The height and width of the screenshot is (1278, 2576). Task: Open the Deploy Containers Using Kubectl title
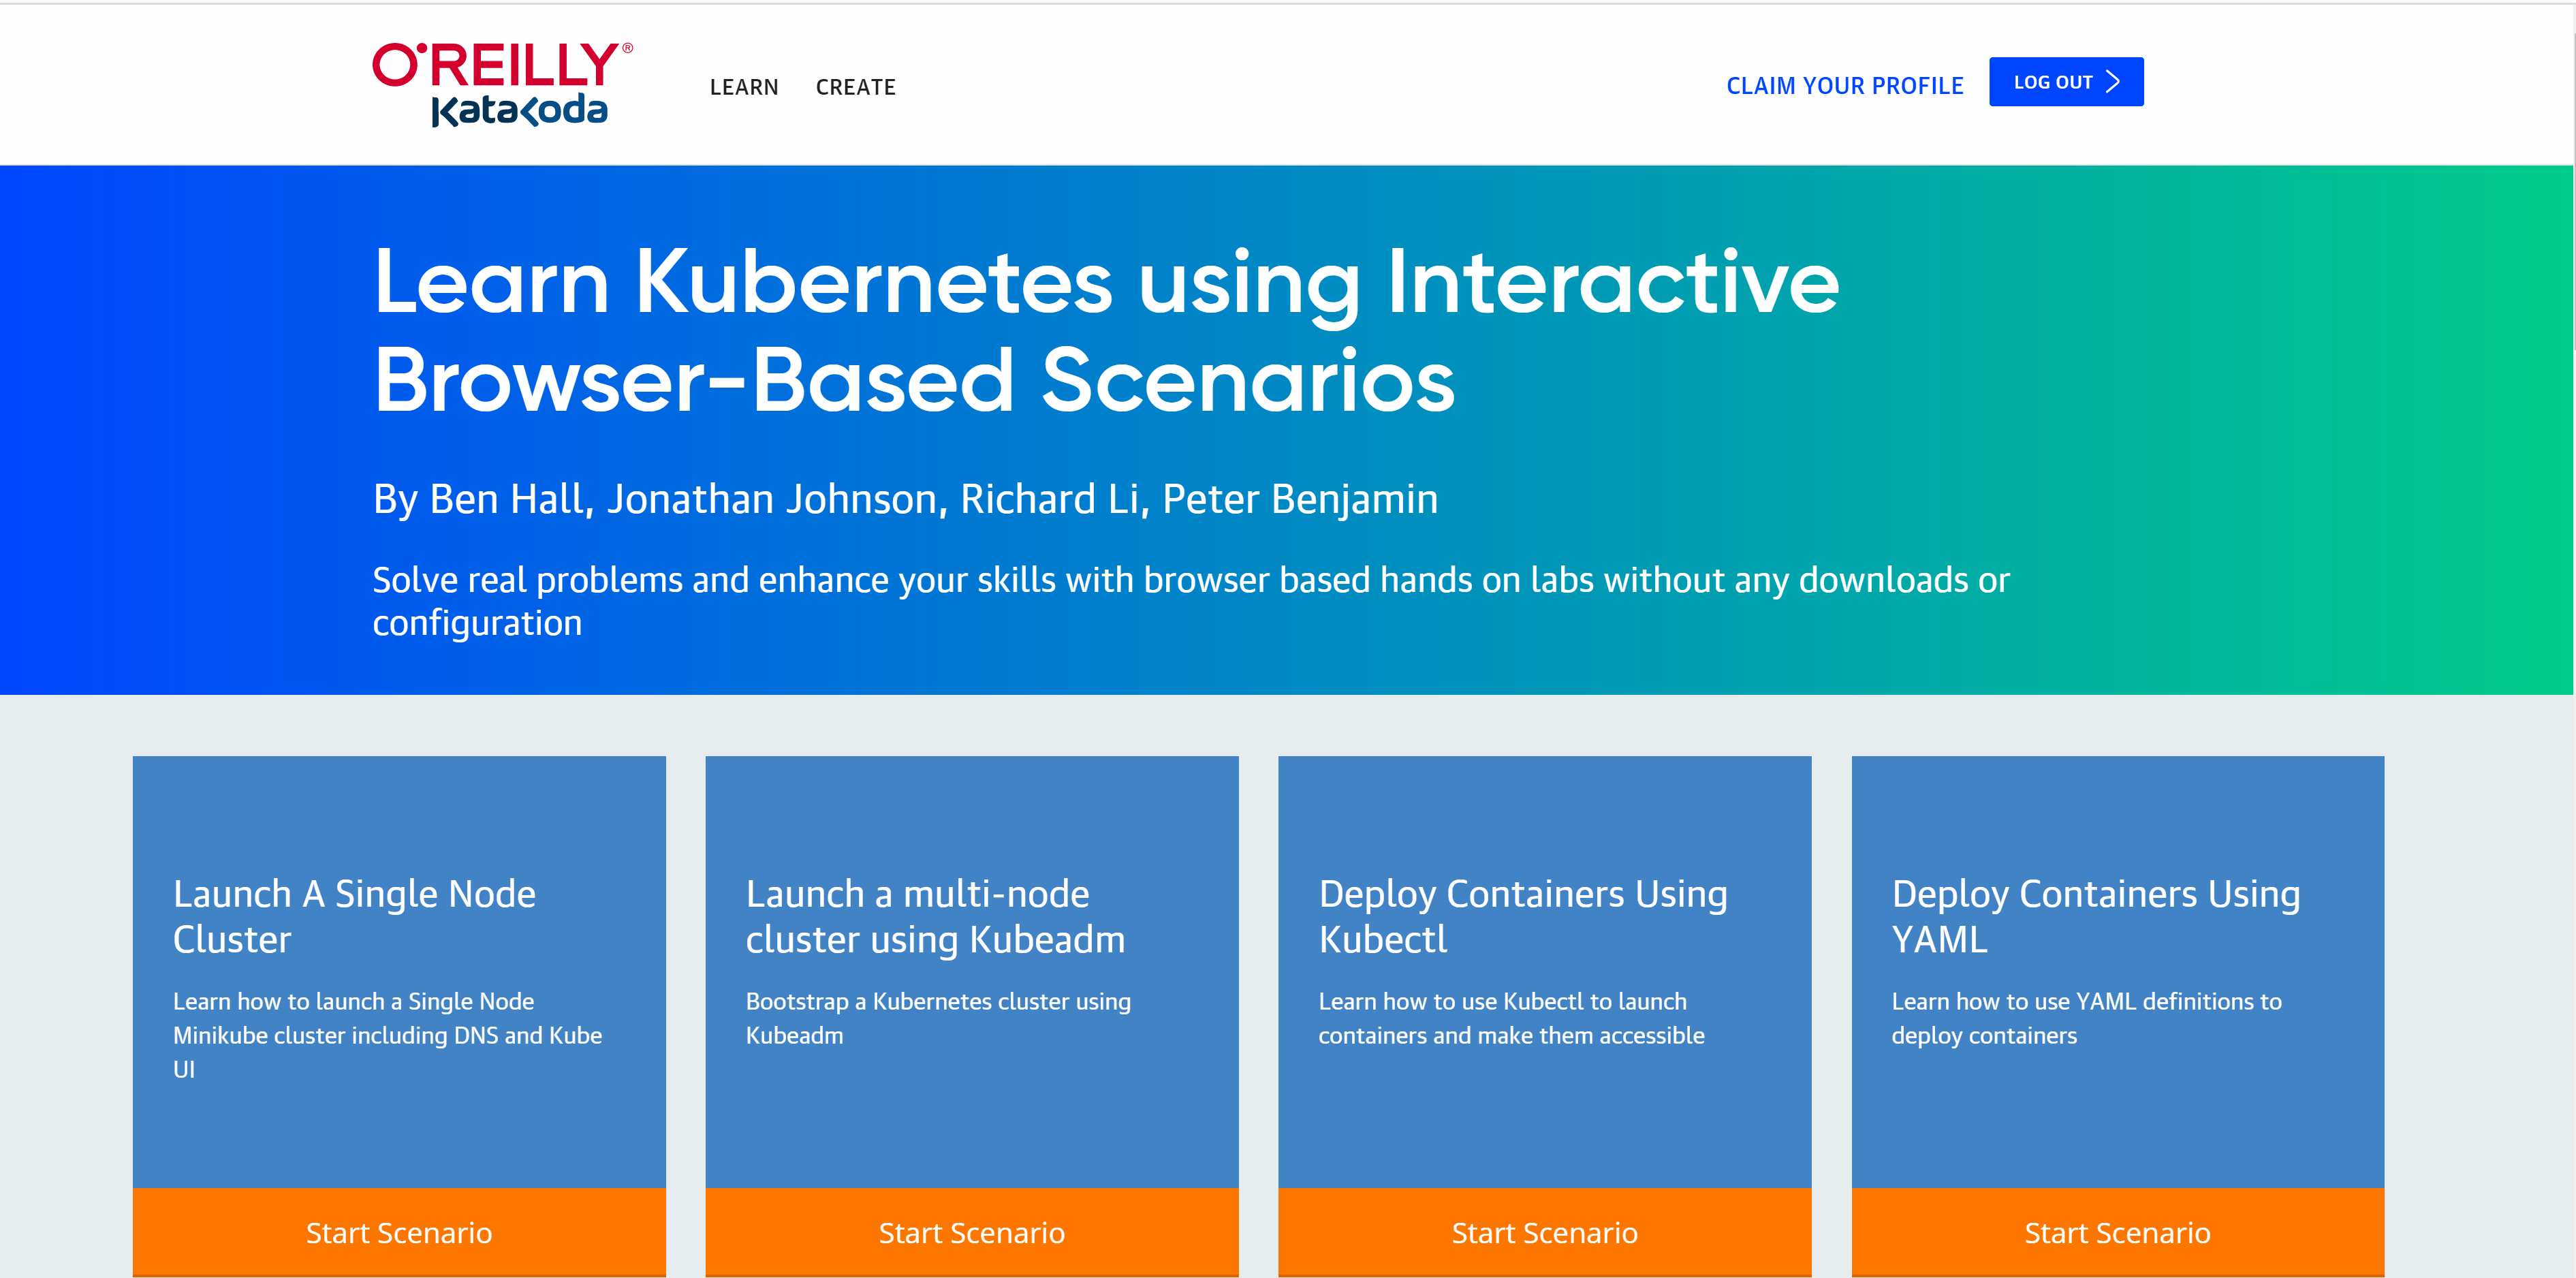tap(1522, 916)
